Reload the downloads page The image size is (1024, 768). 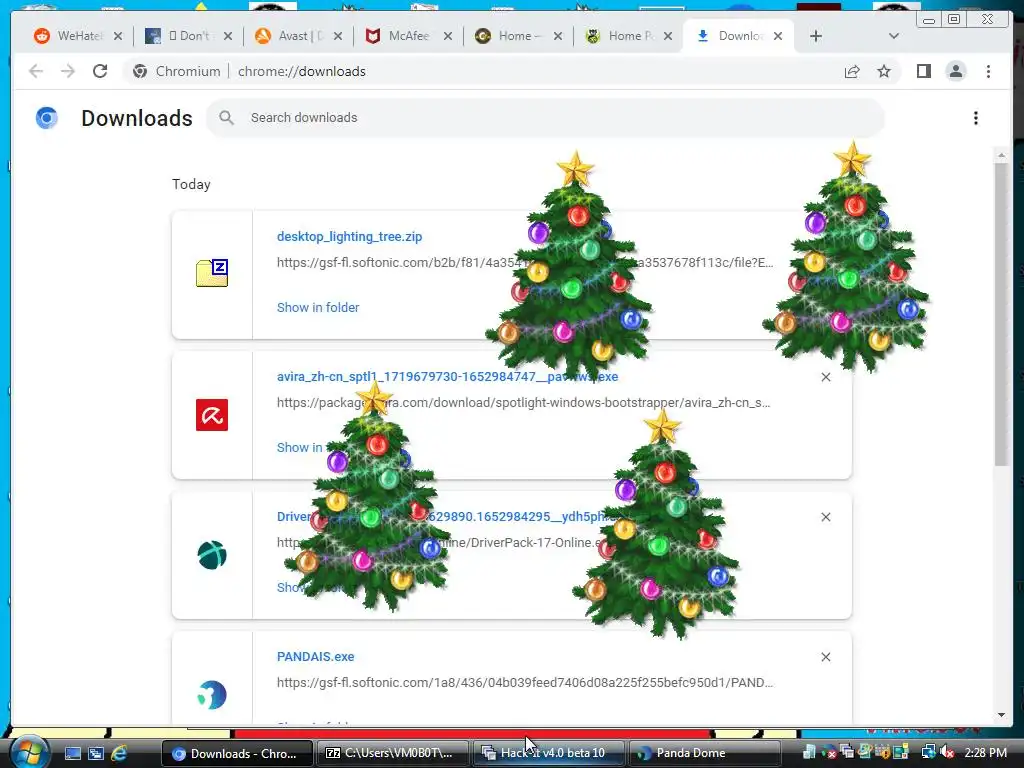click(x=100, y=71)
